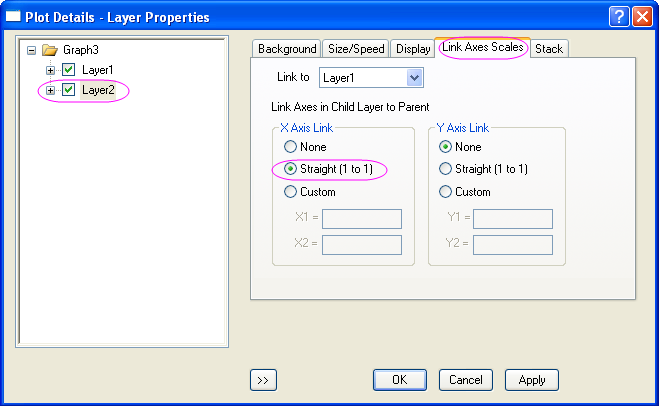The width and height of the screenshot is (659, 406).
Task: Collapse the Graph3 tree node
Action: pos(33,49)
